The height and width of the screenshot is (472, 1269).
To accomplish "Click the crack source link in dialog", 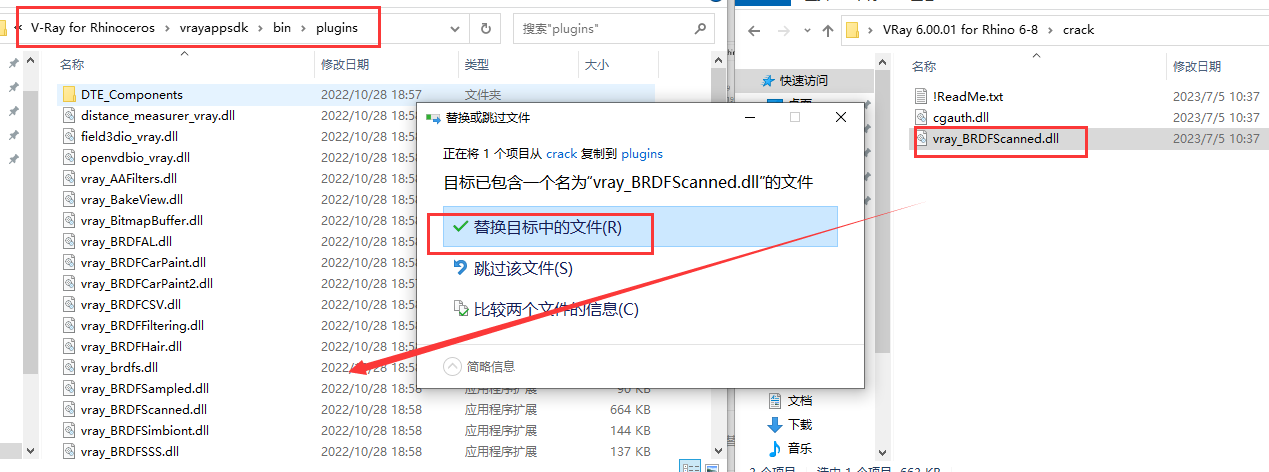I will (x=561, y=154).
